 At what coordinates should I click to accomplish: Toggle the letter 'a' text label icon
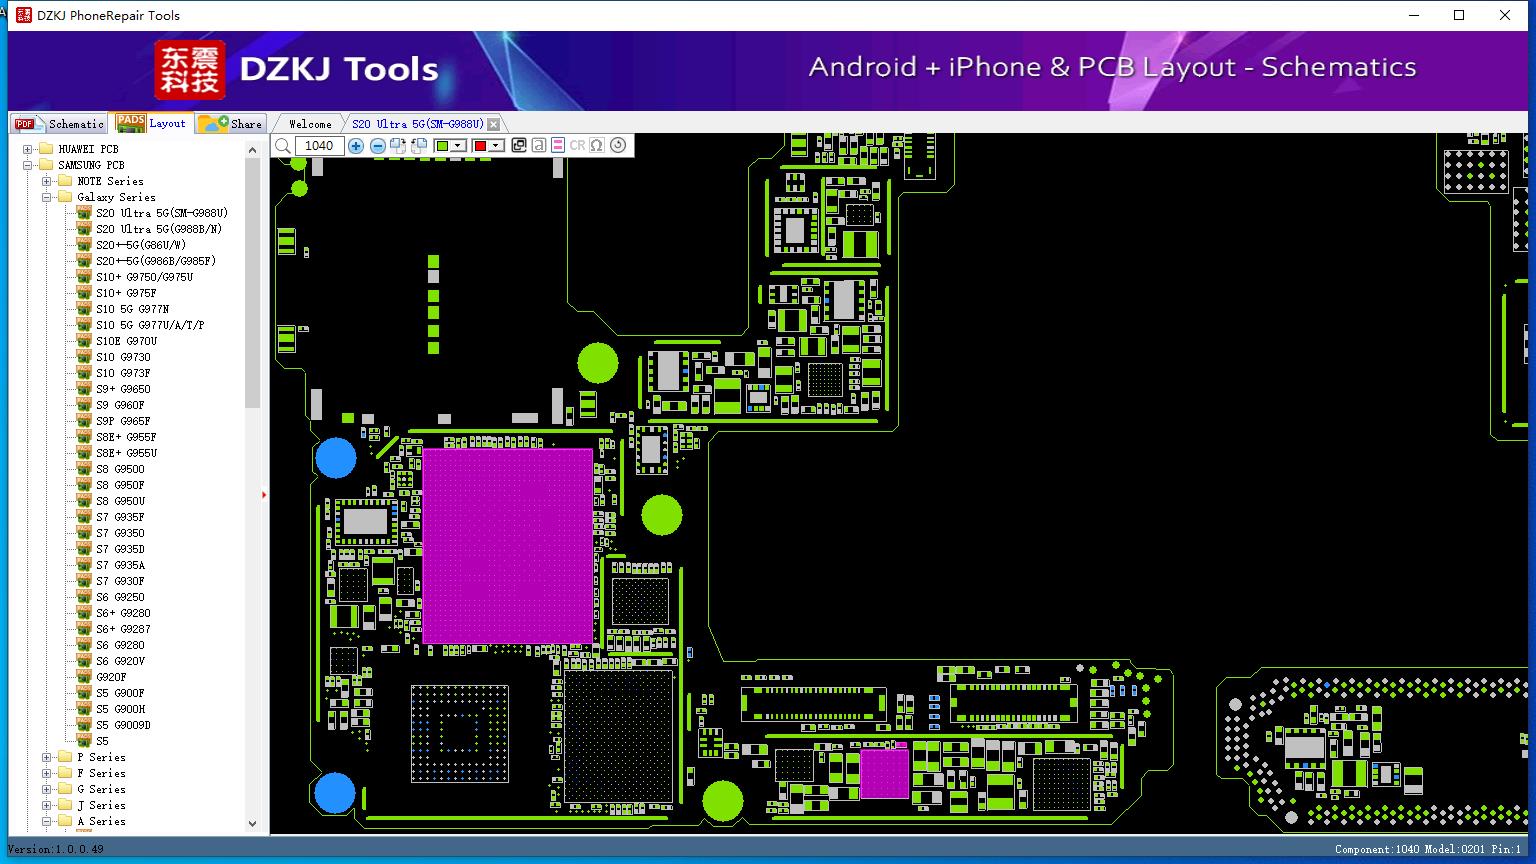539,145
